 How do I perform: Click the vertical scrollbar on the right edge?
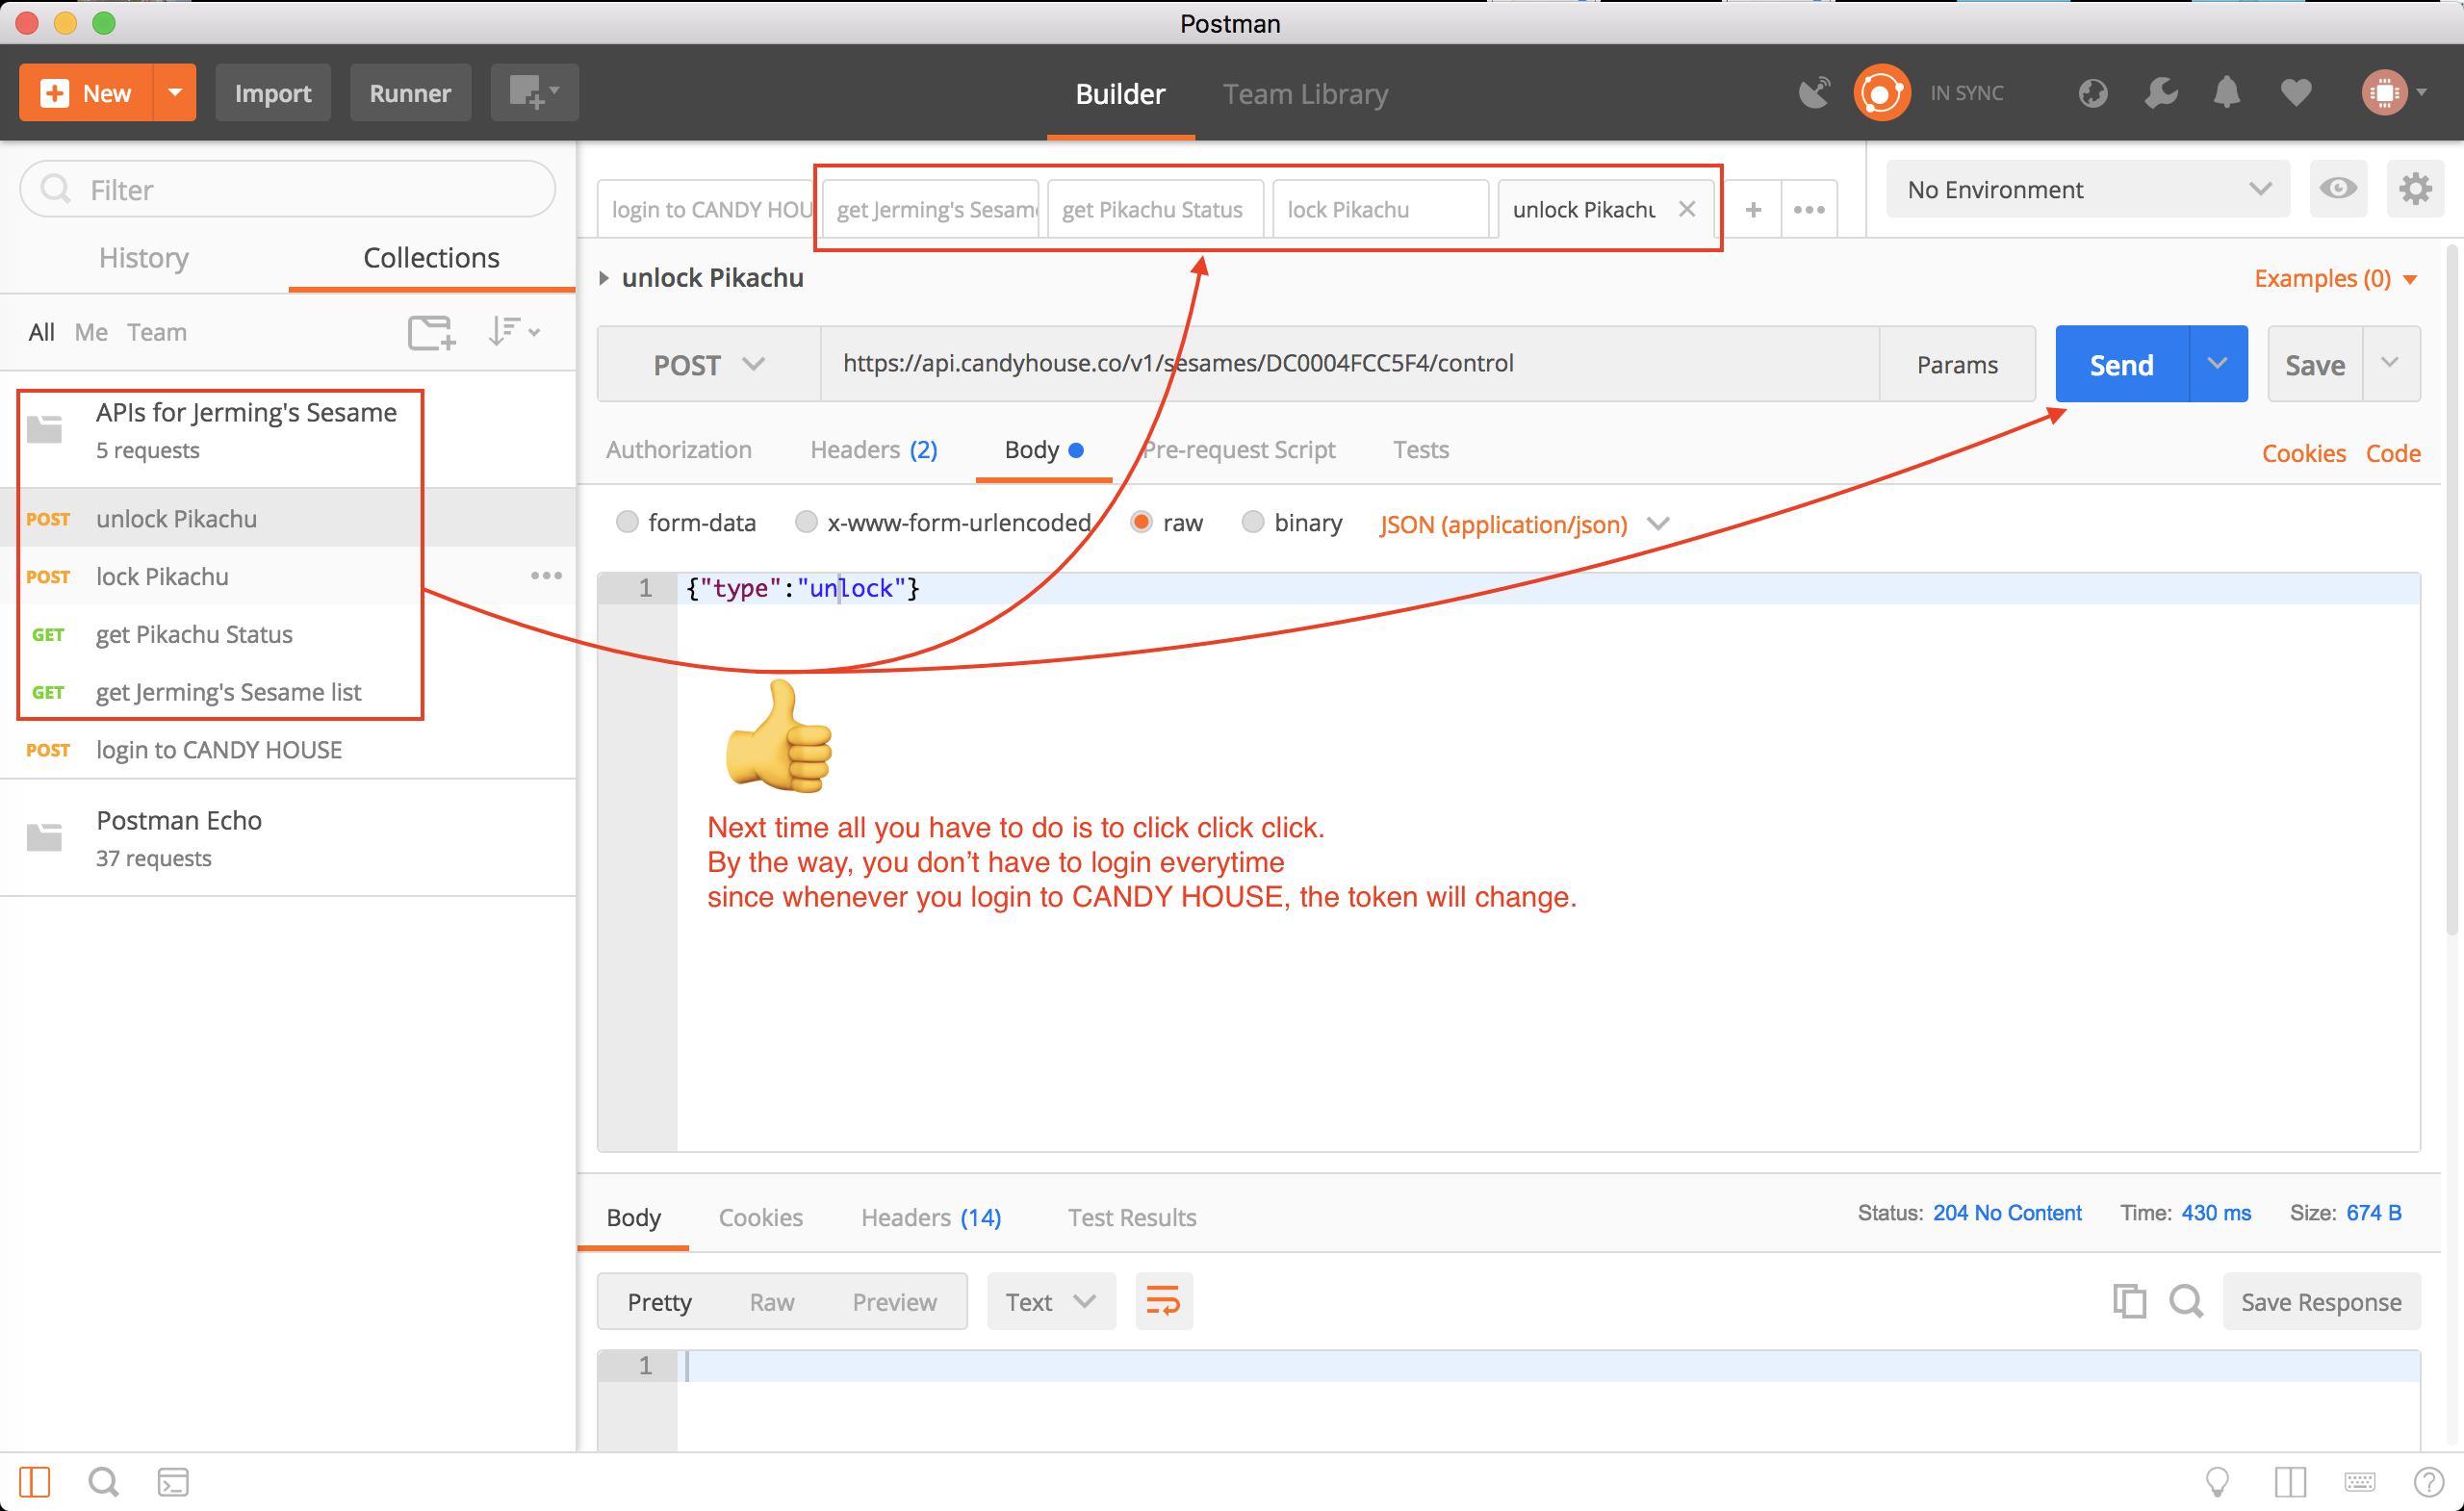[x=2452, y=590]
